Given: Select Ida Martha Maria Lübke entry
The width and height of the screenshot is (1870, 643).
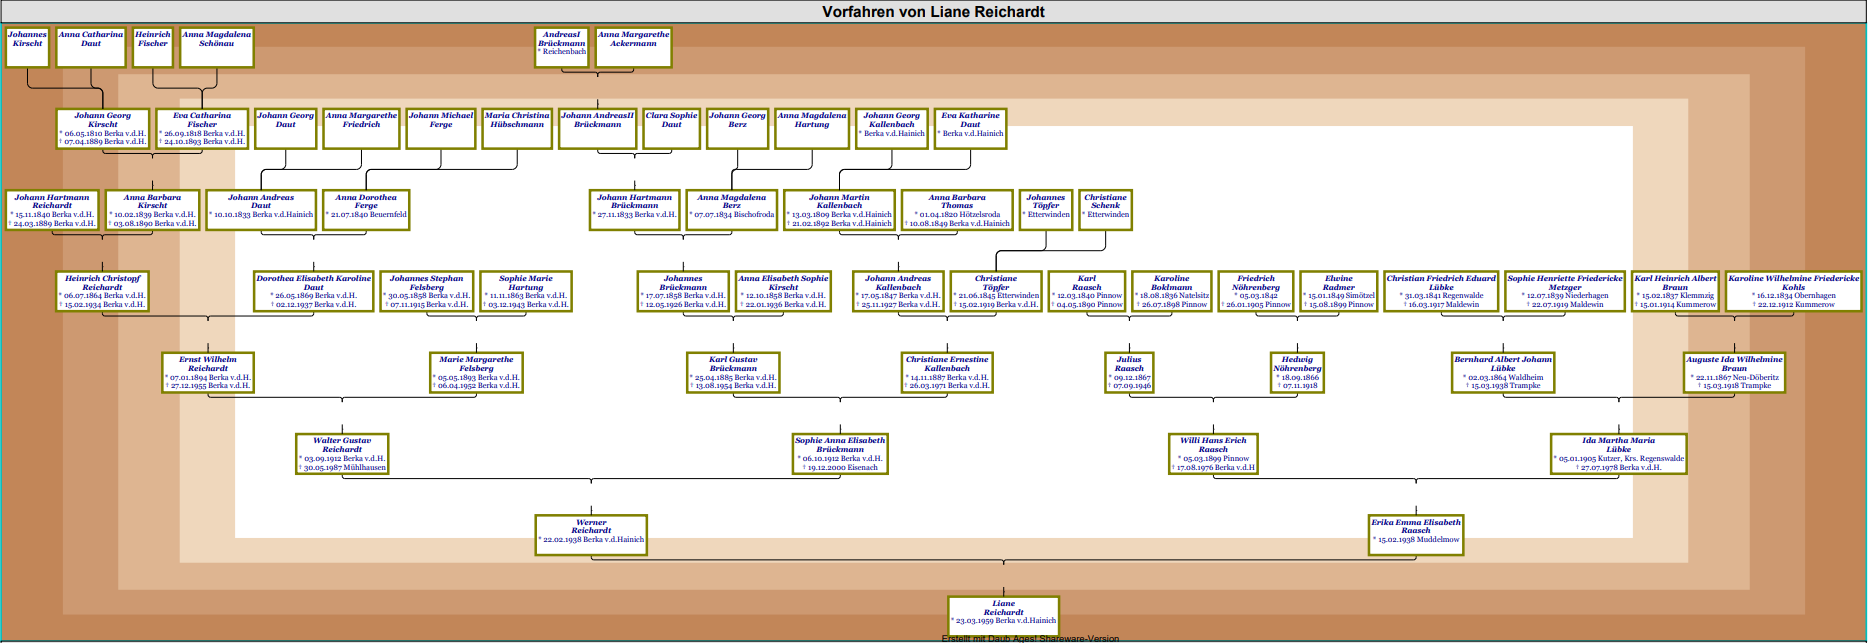Looking at the screenshot, I should 1618,454.
